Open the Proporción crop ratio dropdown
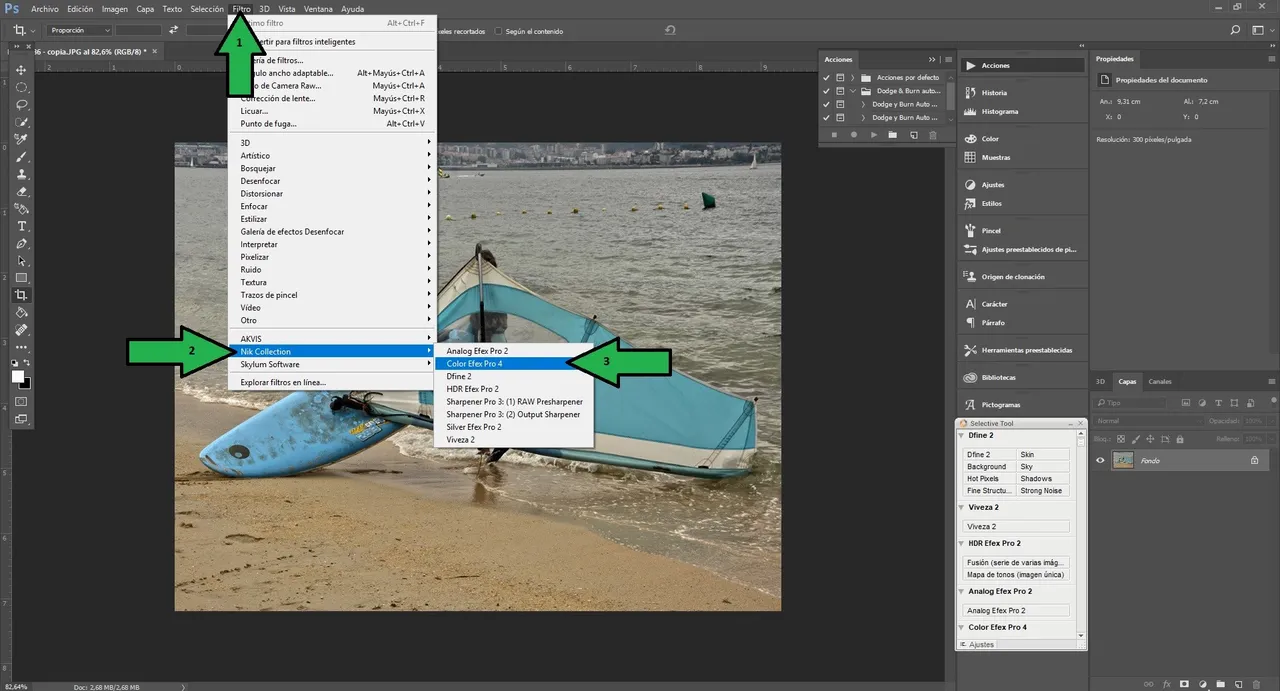 (79, 31)
